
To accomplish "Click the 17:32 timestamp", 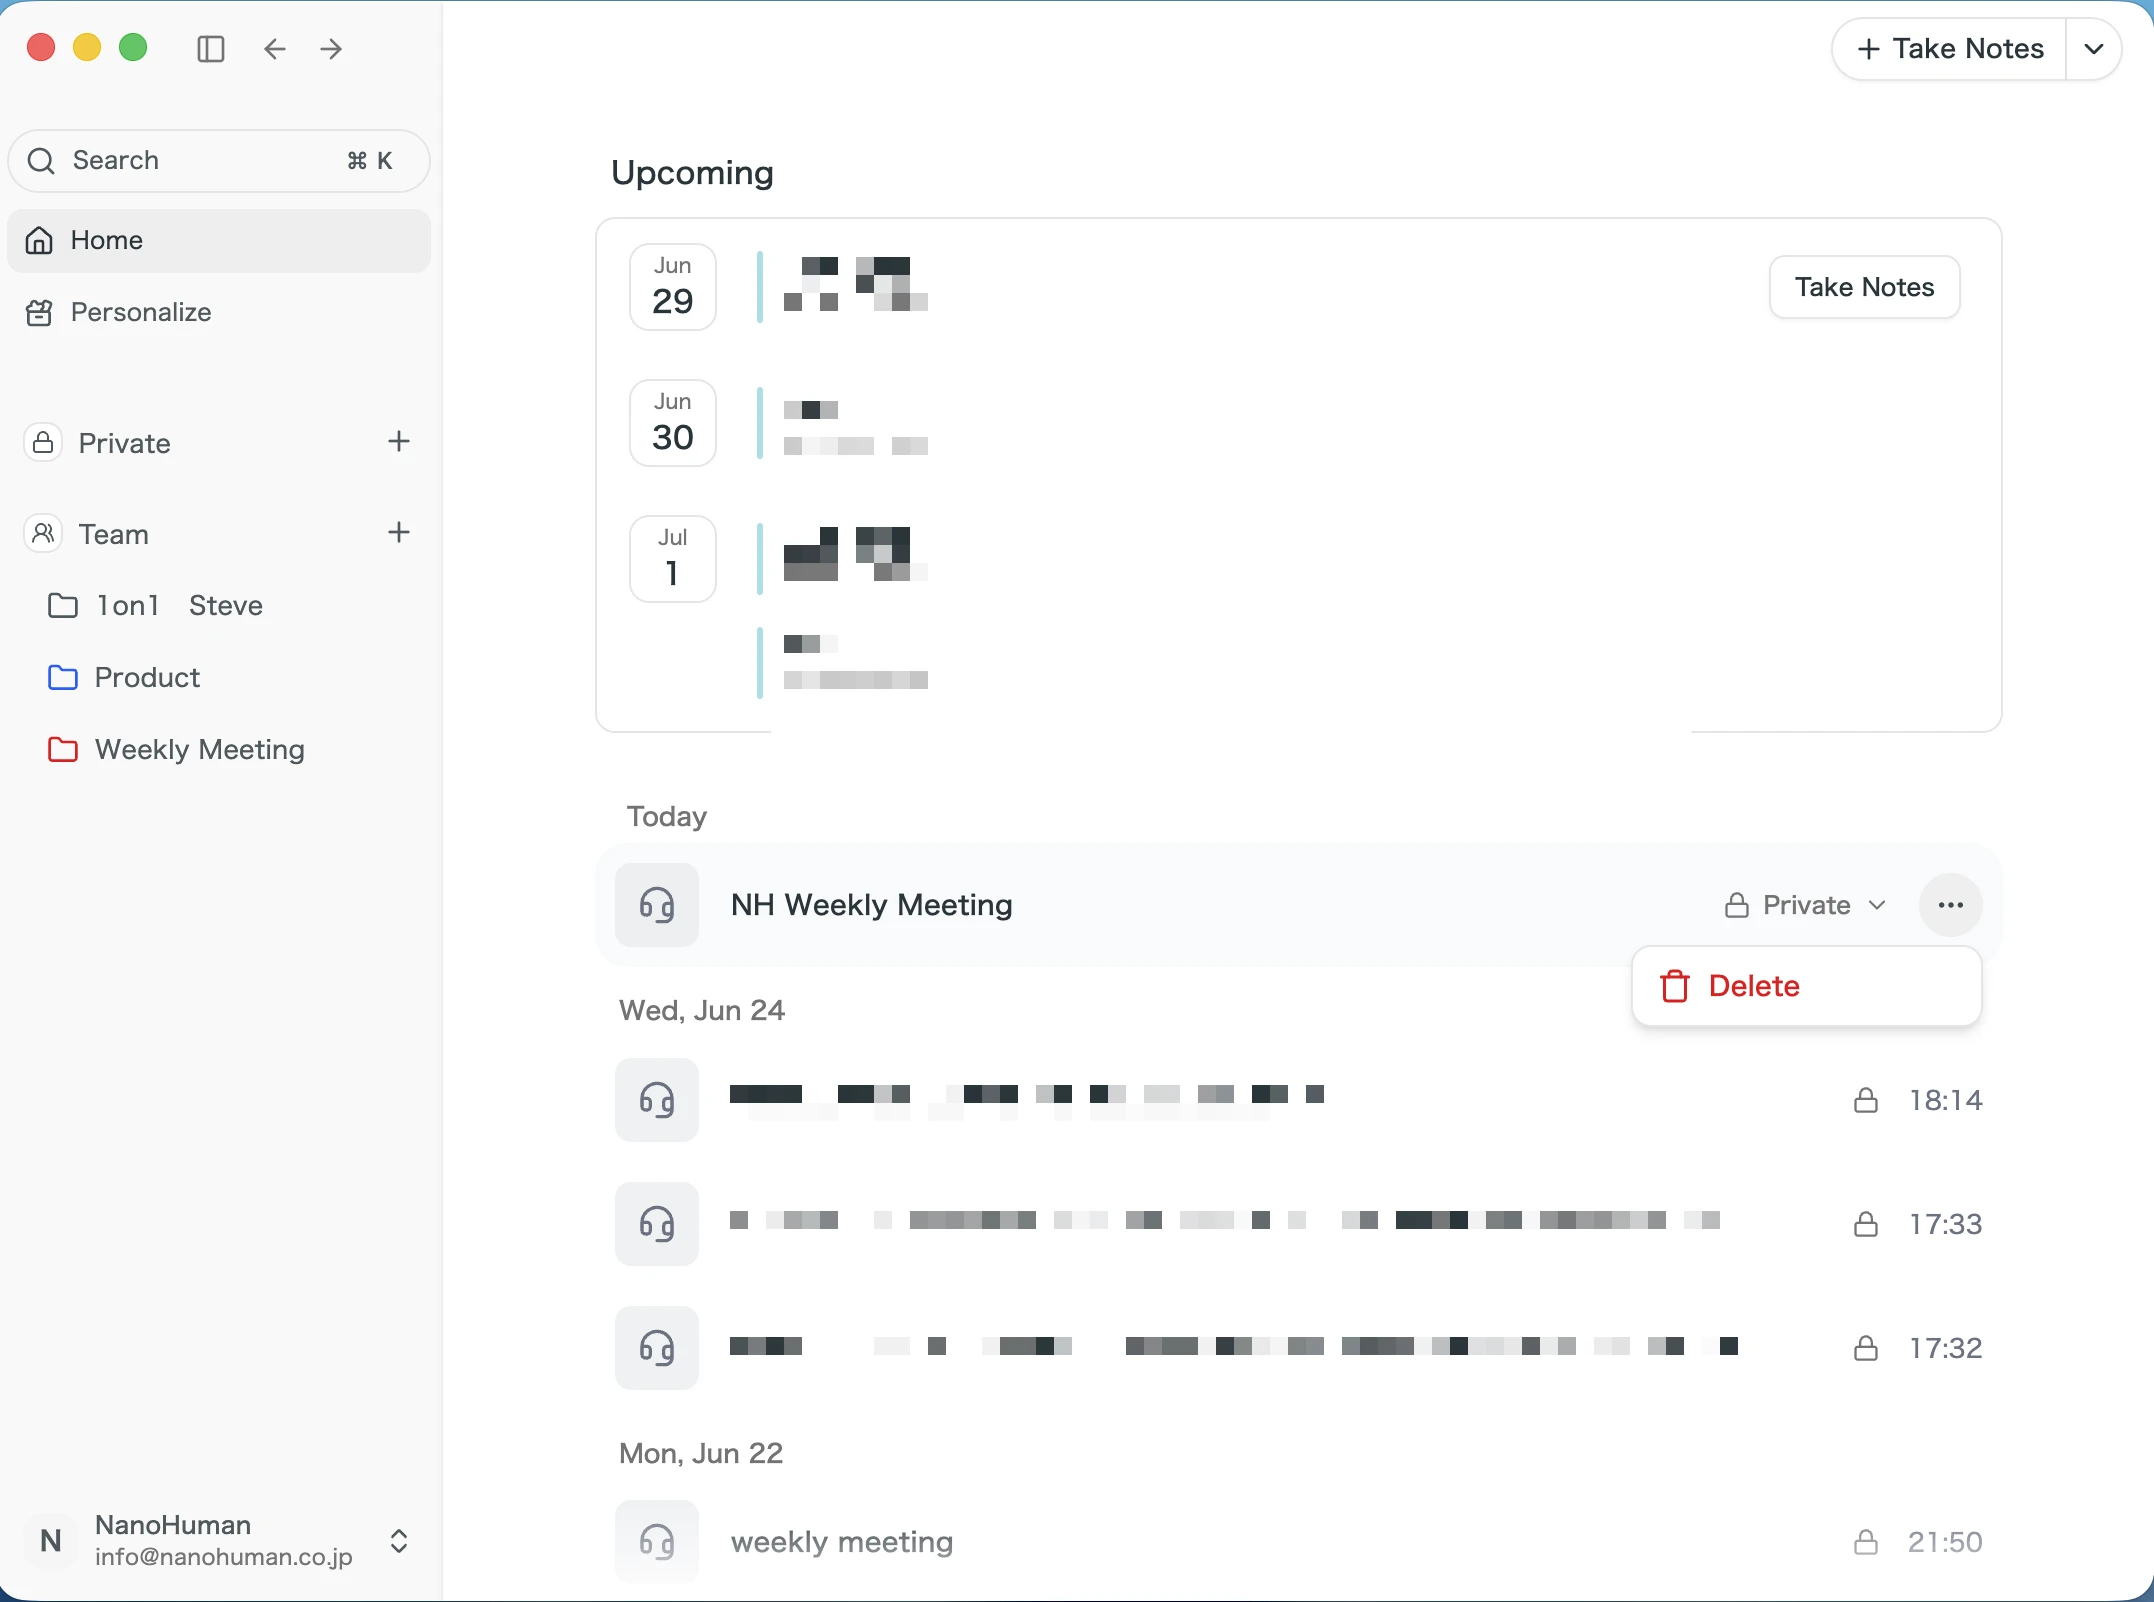I will click(1945, 1349).
